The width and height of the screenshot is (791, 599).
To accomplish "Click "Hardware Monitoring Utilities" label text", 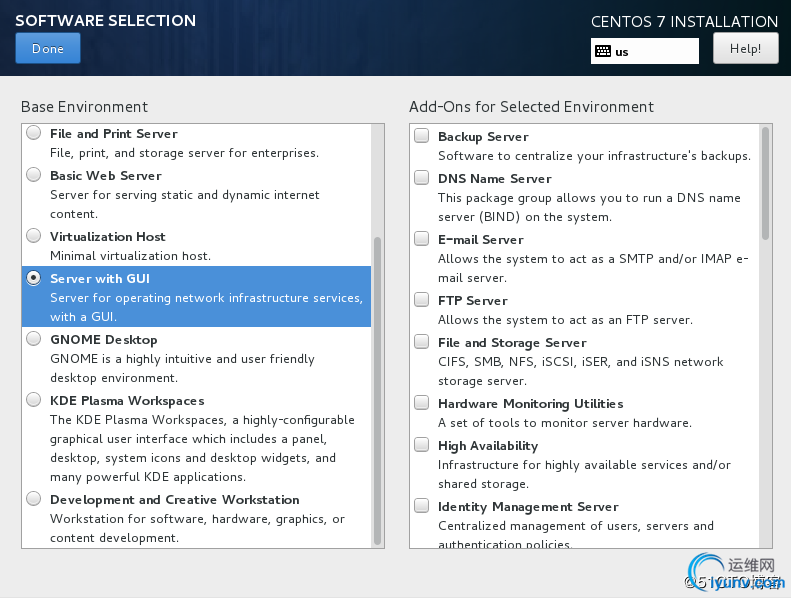I will click(x=530, y=404).
